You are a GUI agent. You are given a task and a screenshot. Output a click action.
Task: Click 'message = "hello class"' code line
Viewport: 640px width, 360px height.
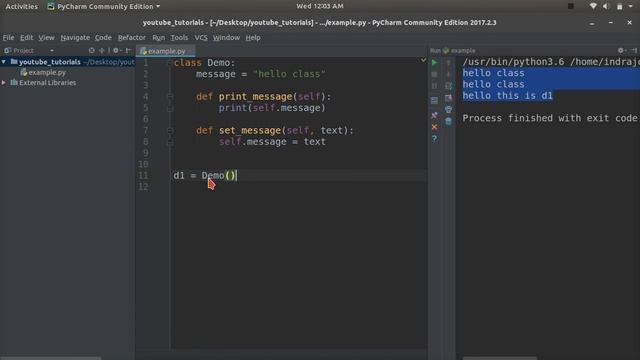tap(260, 74)
